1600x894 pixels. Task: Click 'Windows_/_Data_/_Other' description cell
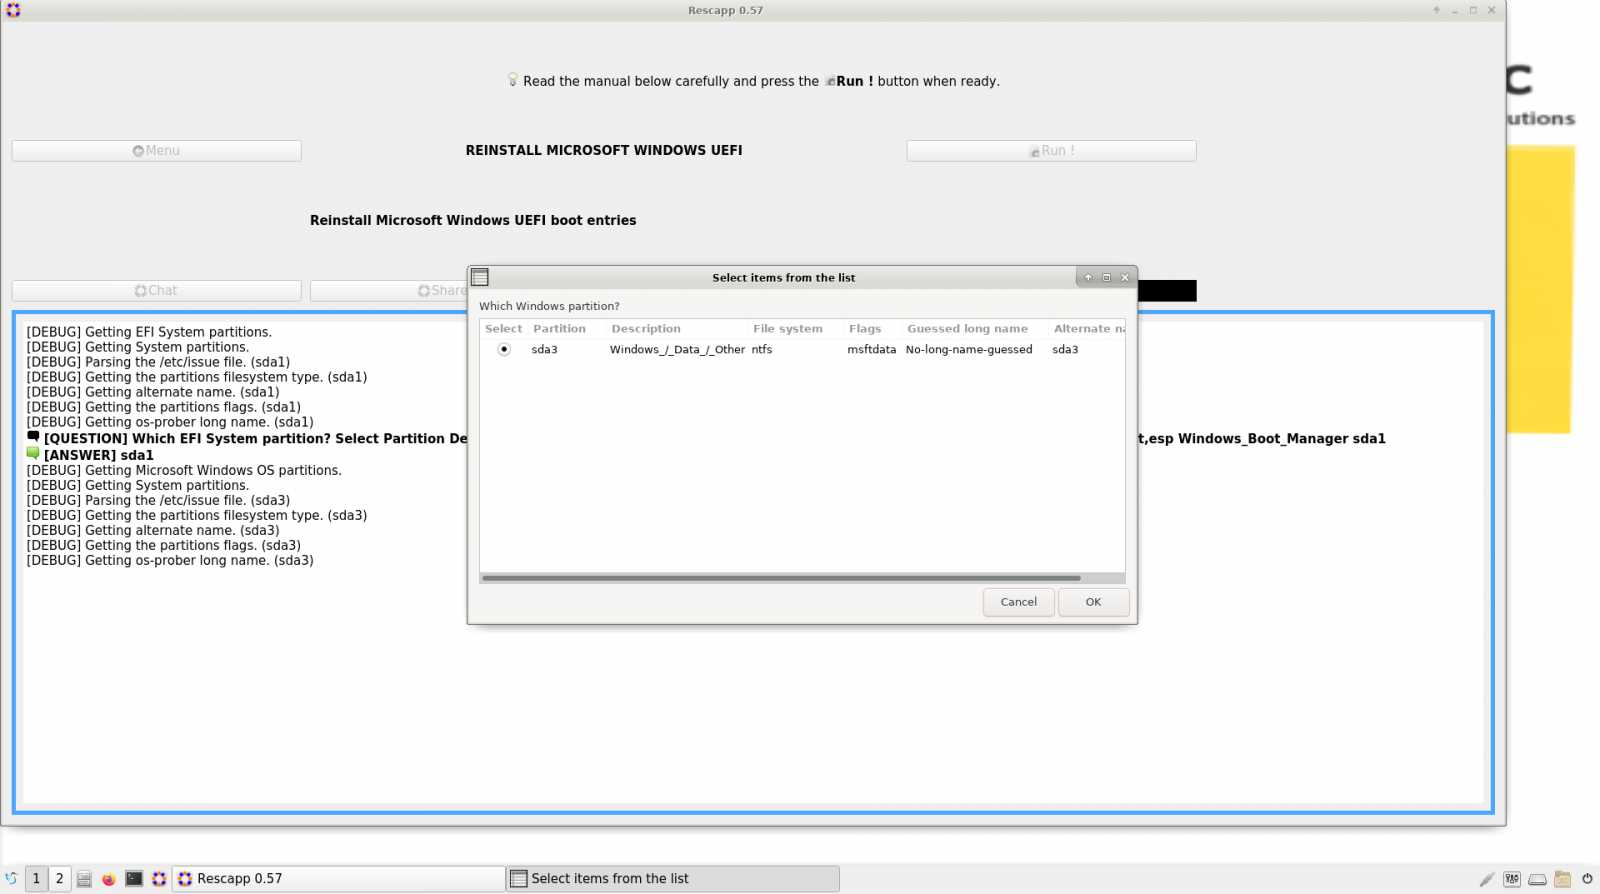pos(677,350)
